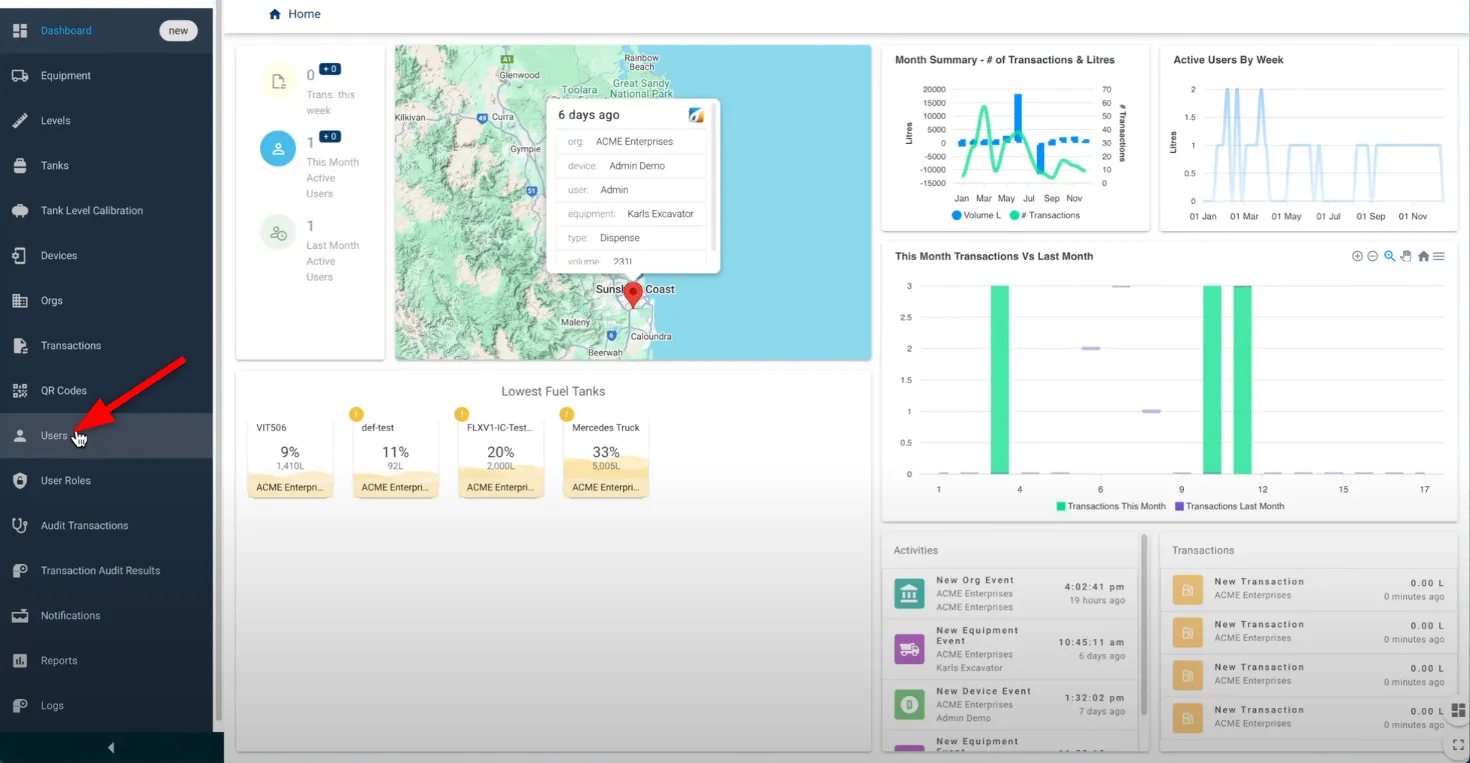Click the map popup scrollbar
This screenshot has height=763, width=1470.
713,175
